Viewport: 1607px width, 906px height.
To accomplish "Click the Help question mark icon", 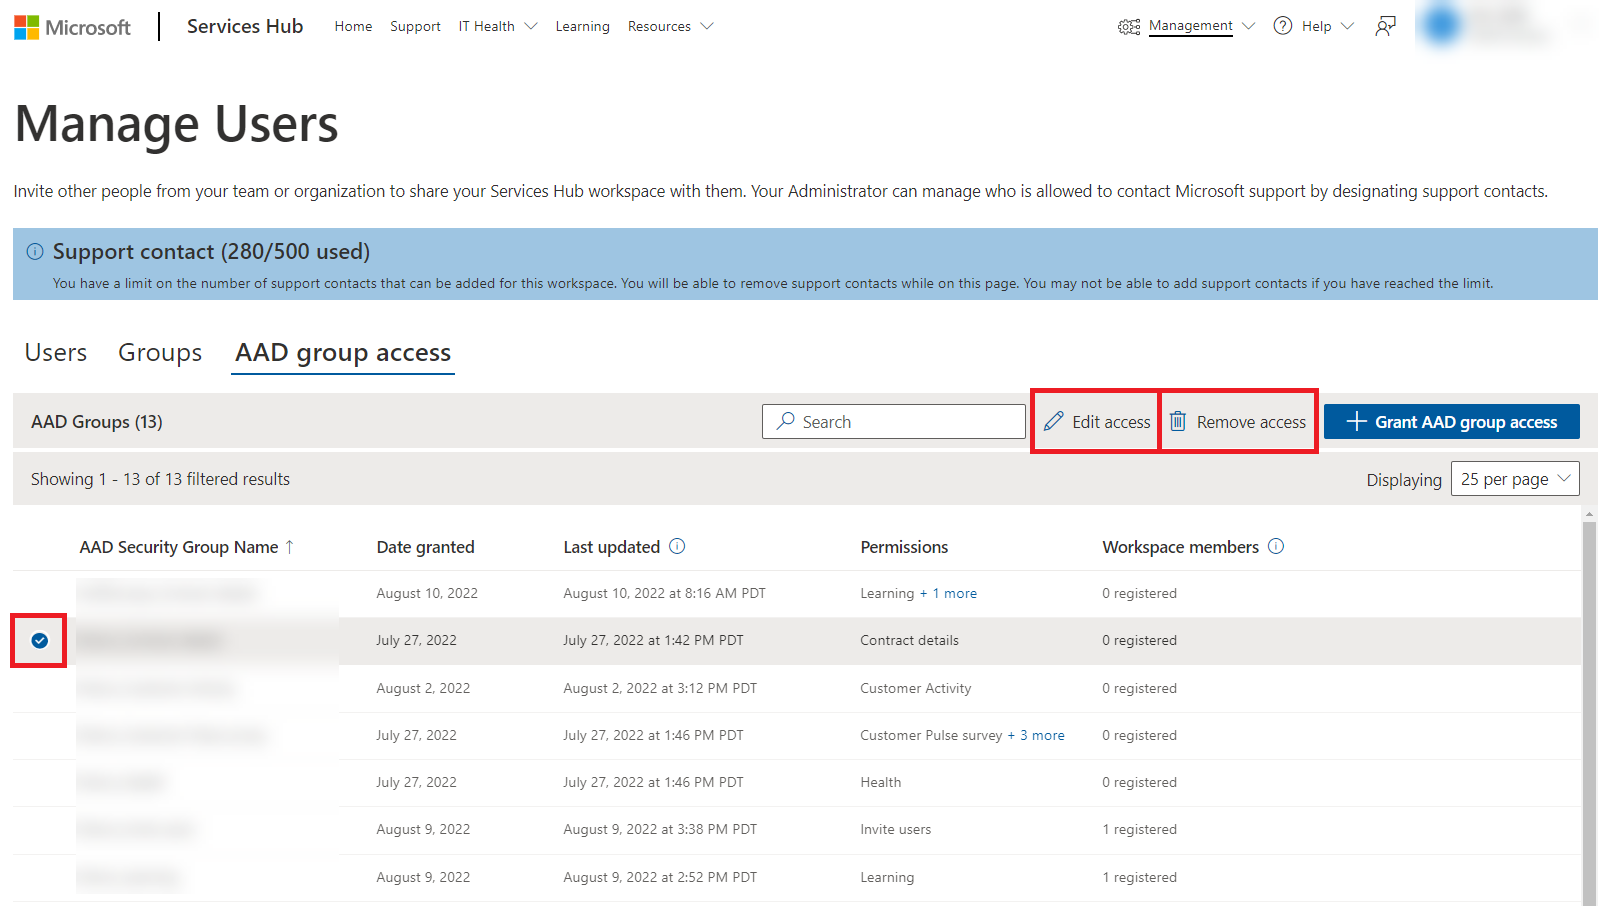I will pyautogui.click(x=1283, y=26).
